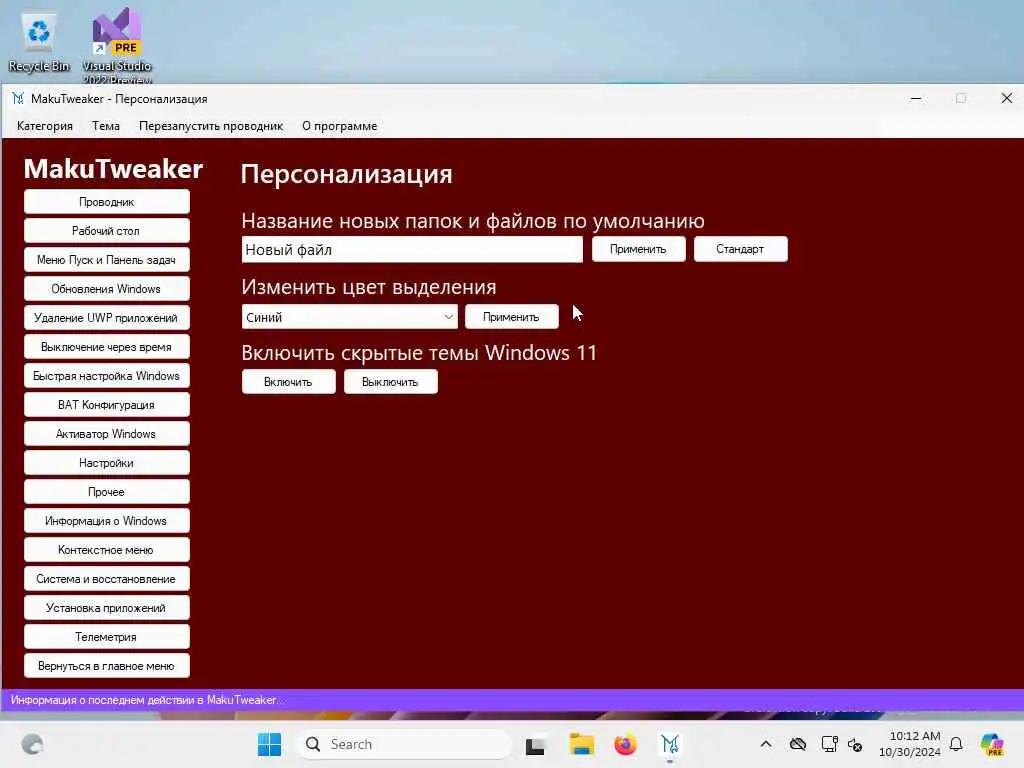Open the Тема menu
The height and width of the screenshot is (768, 1024).
pos(106,126)
